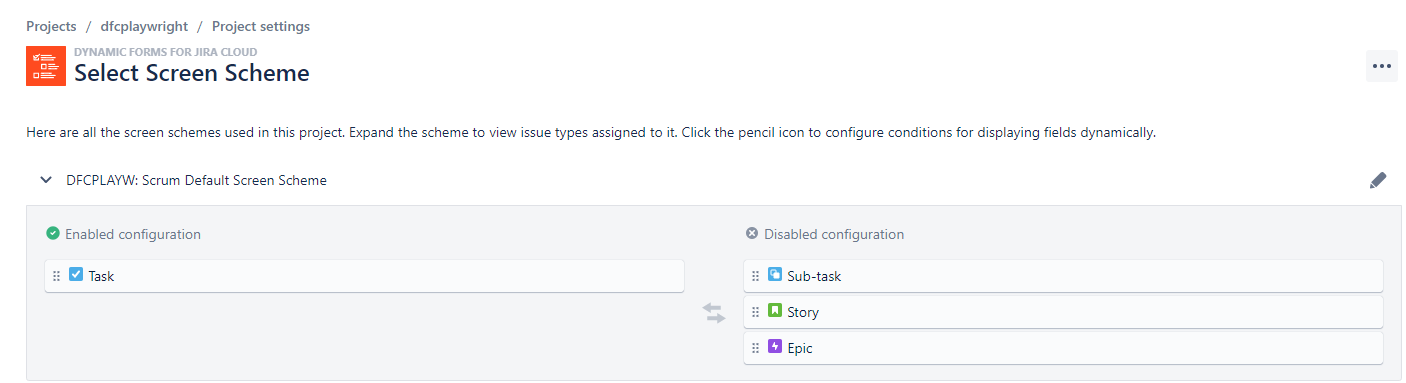Image resolution: width=1406 pixels, height=383 pixels.
Task: Click the Dynamic Forms app logo icon
Action: 46,66
